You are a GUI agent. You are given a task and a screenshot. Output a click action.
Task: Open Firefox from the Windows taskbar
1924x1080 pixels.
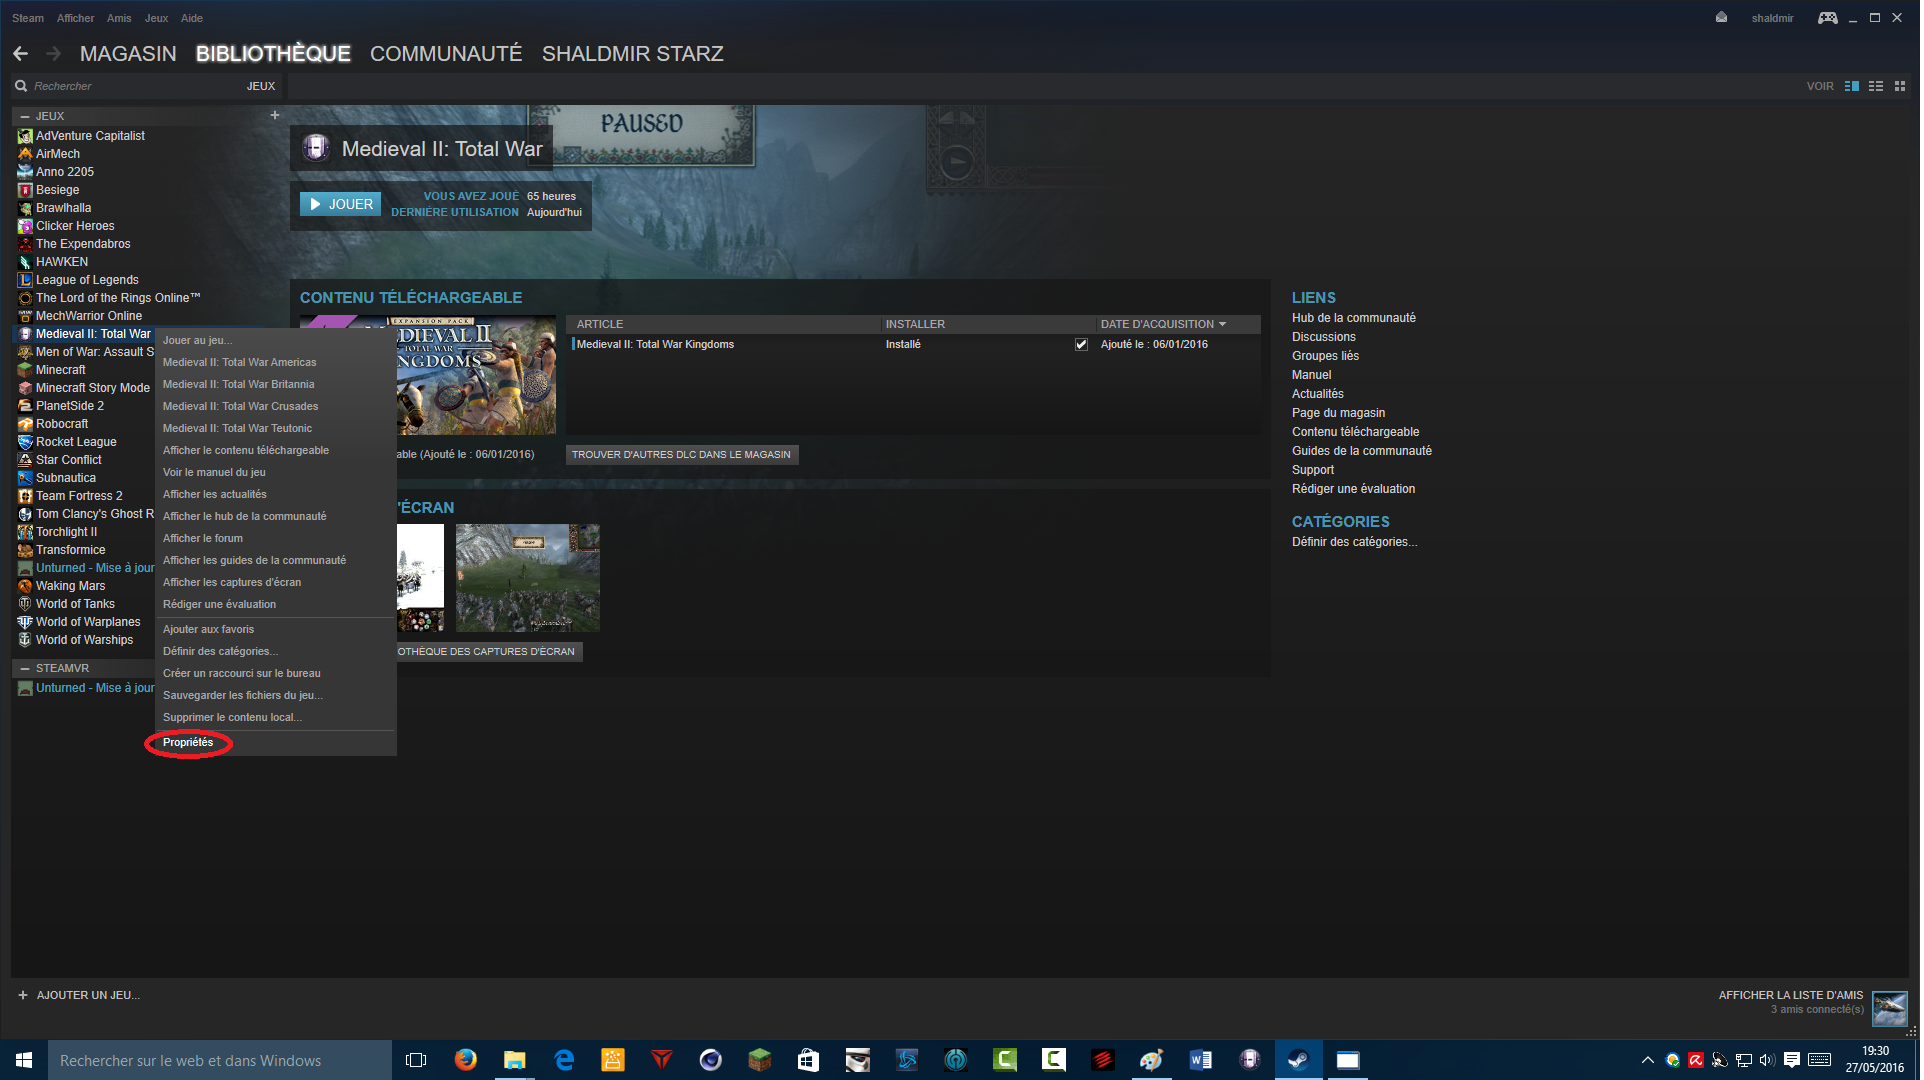pos(466,1060)
